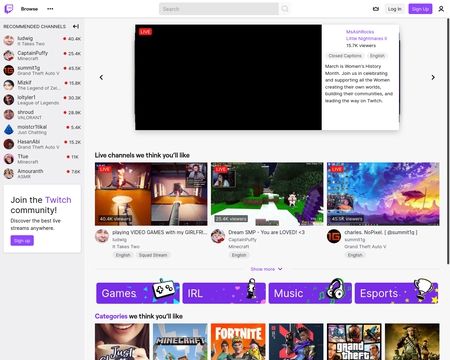
Task: Open Little Nightmares II game link
Action: pos(366,38)
